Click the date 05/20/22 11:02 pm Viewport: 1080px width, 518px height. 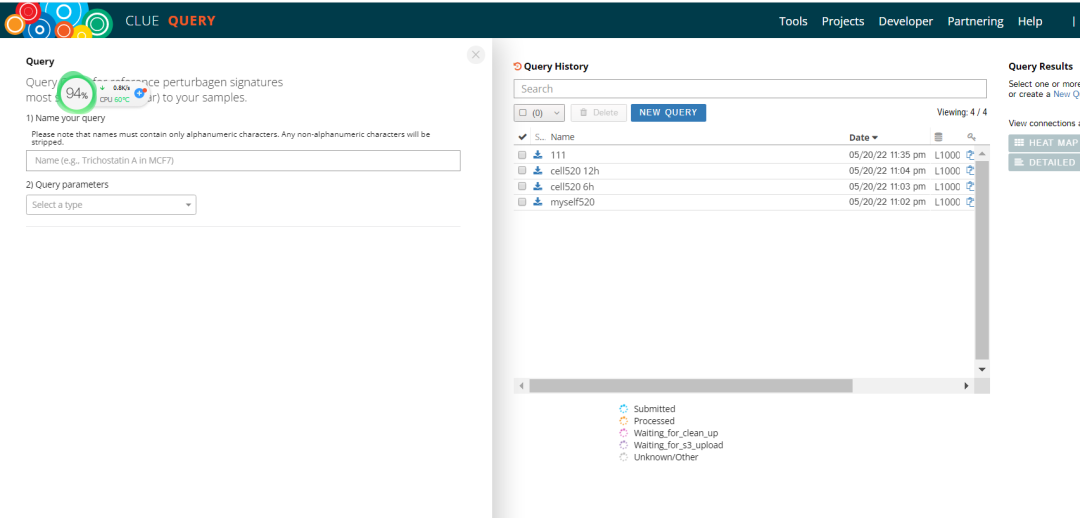coord(887,202)
